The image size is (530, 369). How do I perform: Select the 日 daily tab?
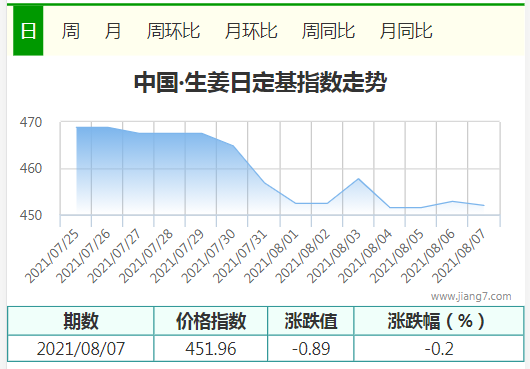tap(28, 31)
